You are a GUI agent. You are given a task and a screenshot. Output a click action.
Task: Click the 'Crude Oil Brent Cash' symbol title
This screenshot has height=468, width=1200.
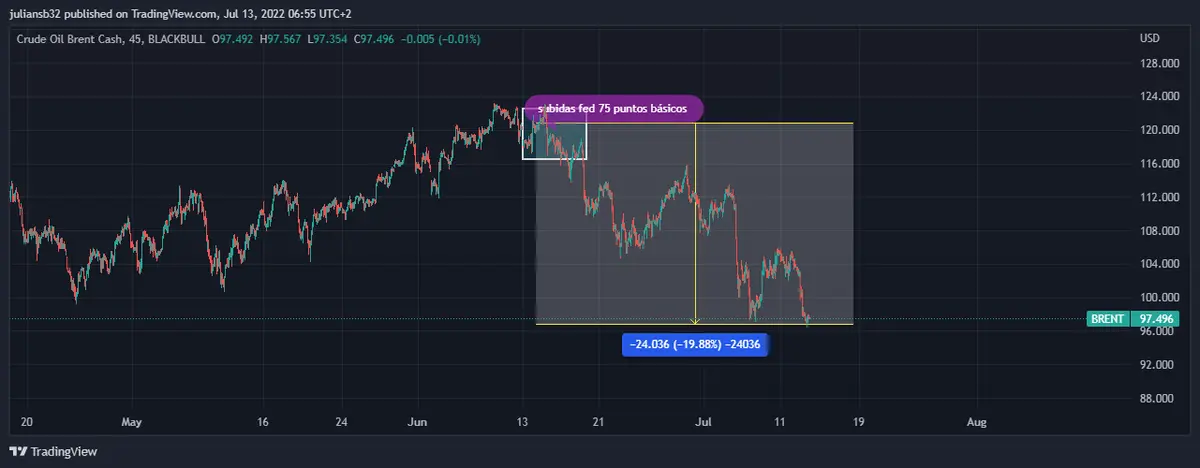pos(69,39)
